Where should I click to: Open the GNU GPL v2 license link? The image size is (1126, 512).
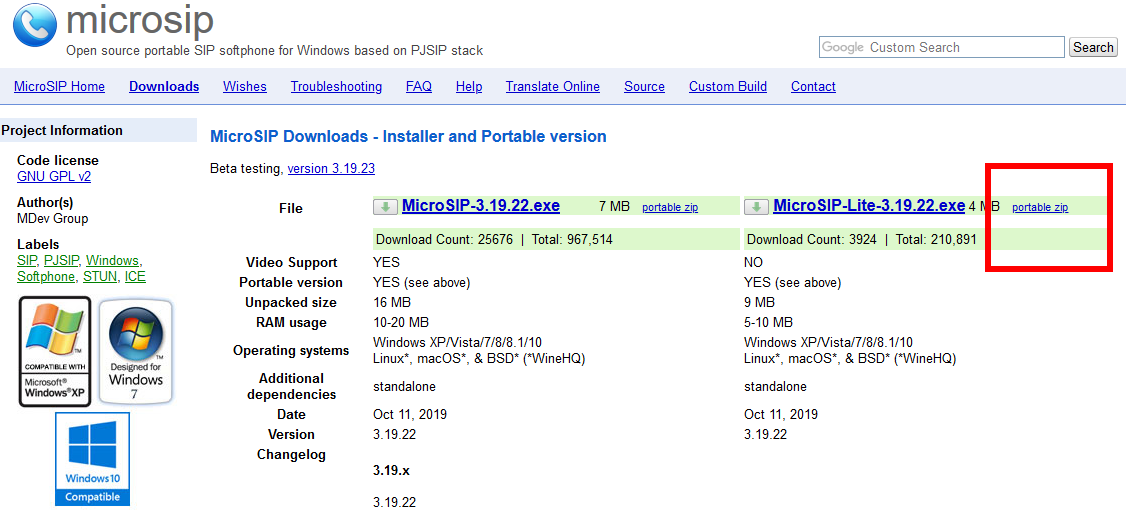click(54, 177)
